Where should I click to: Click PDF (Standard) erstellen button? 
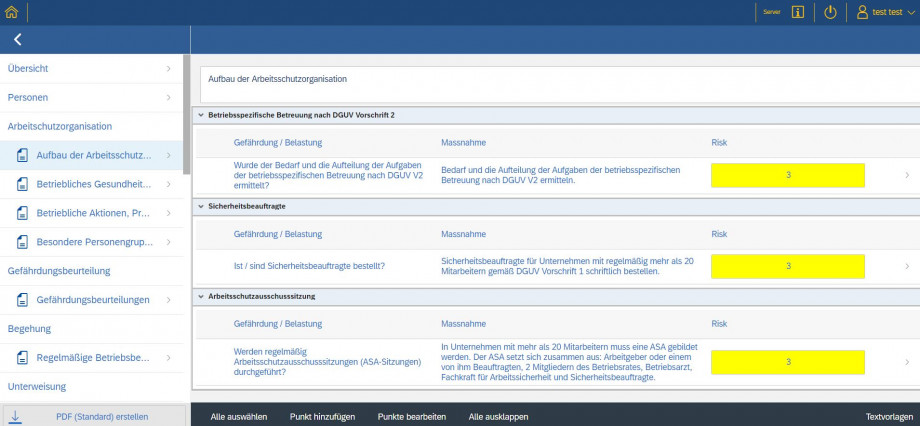click(94, 417)
